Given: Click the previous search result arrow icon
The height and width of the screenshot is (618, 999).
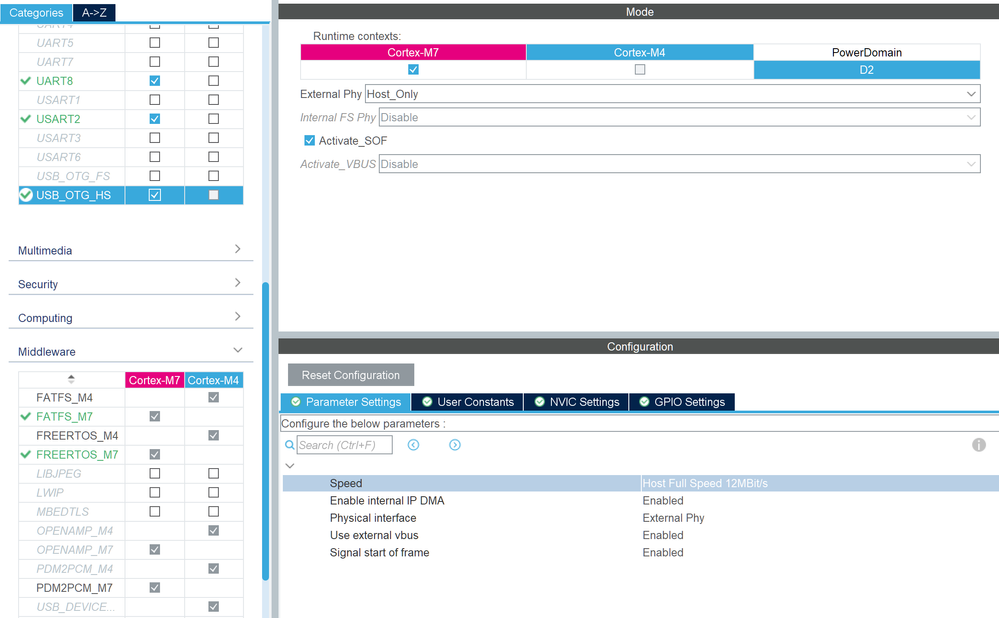Looking at the screenshot, I should [x=413, y=445].
